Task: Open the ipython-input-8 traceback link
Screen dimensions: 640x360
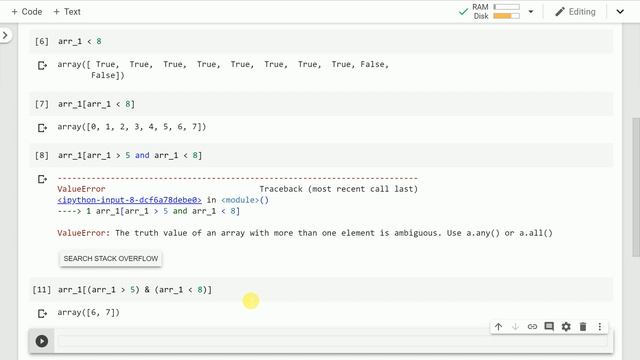Action: point(129,200)
